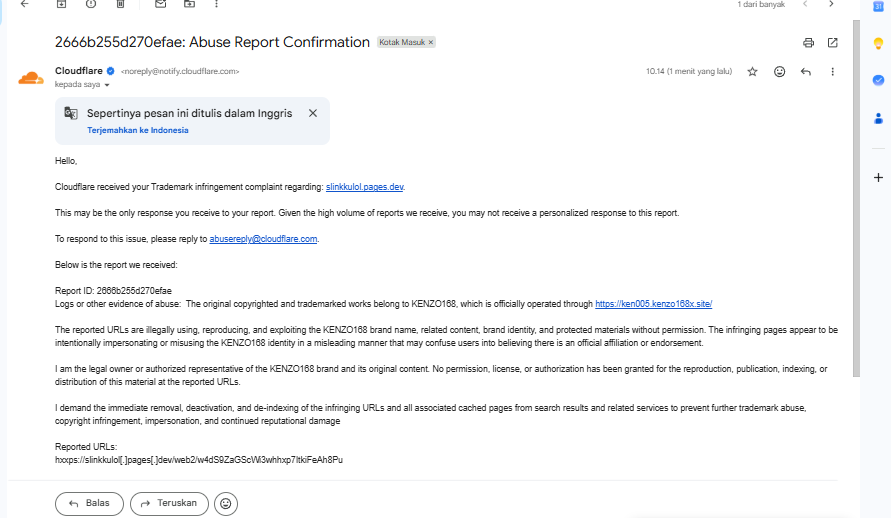Go back to the inbox list

(24, 4)
